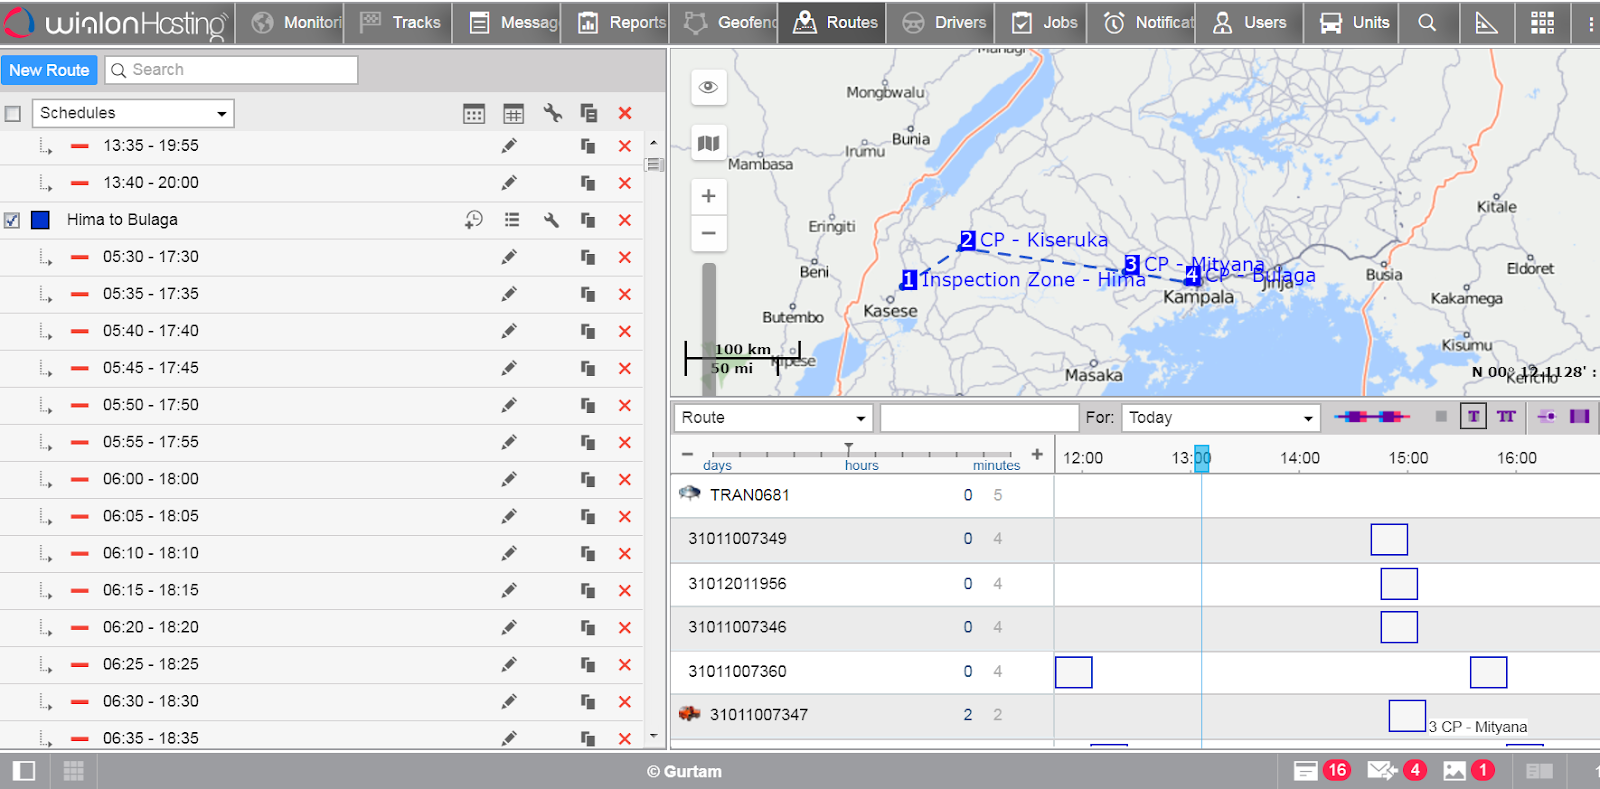The height and width of the screenshot is (789, 1600).
Task: Open the Hima to Bulaga checkpoints list icon
Action: 512,220
